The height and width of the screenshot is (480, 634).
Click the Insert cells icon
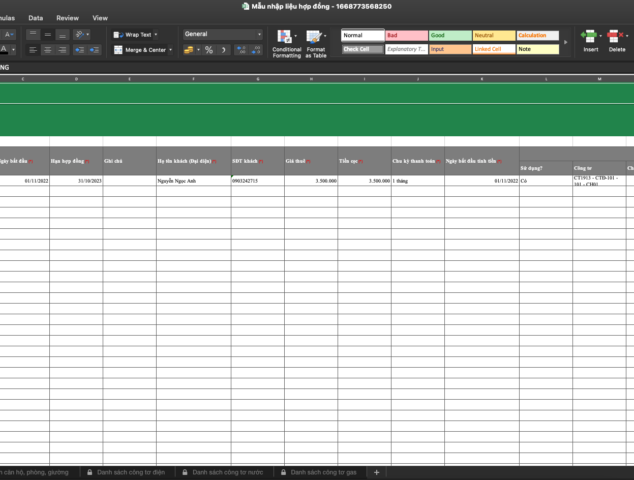[x=591, y=40]
